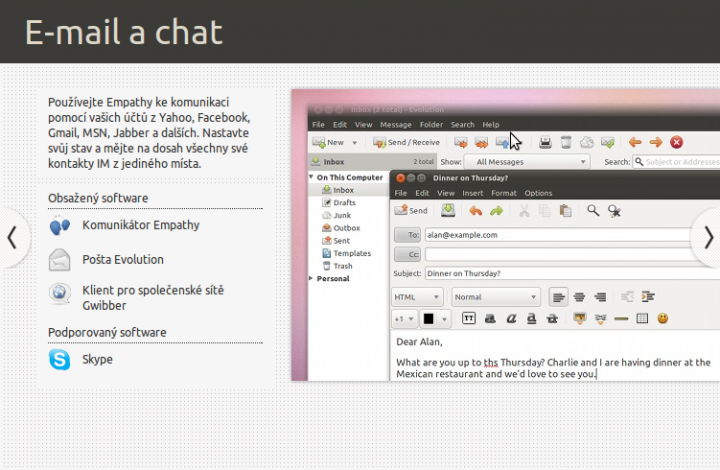Click the Not Junk checkmark icon
This screenshot has height=470, width=720.
point(608,143)
